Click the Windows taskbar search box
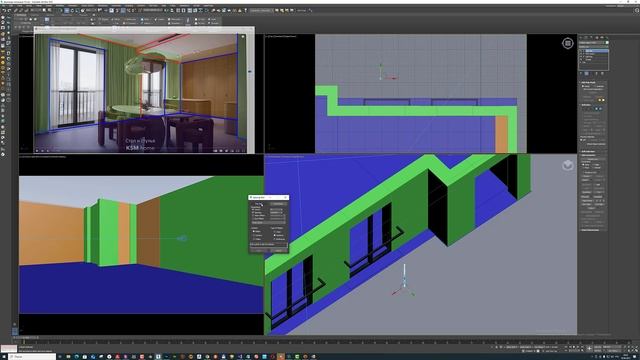The height and width of the screenshot is (360, 640). tap(32, 357)
